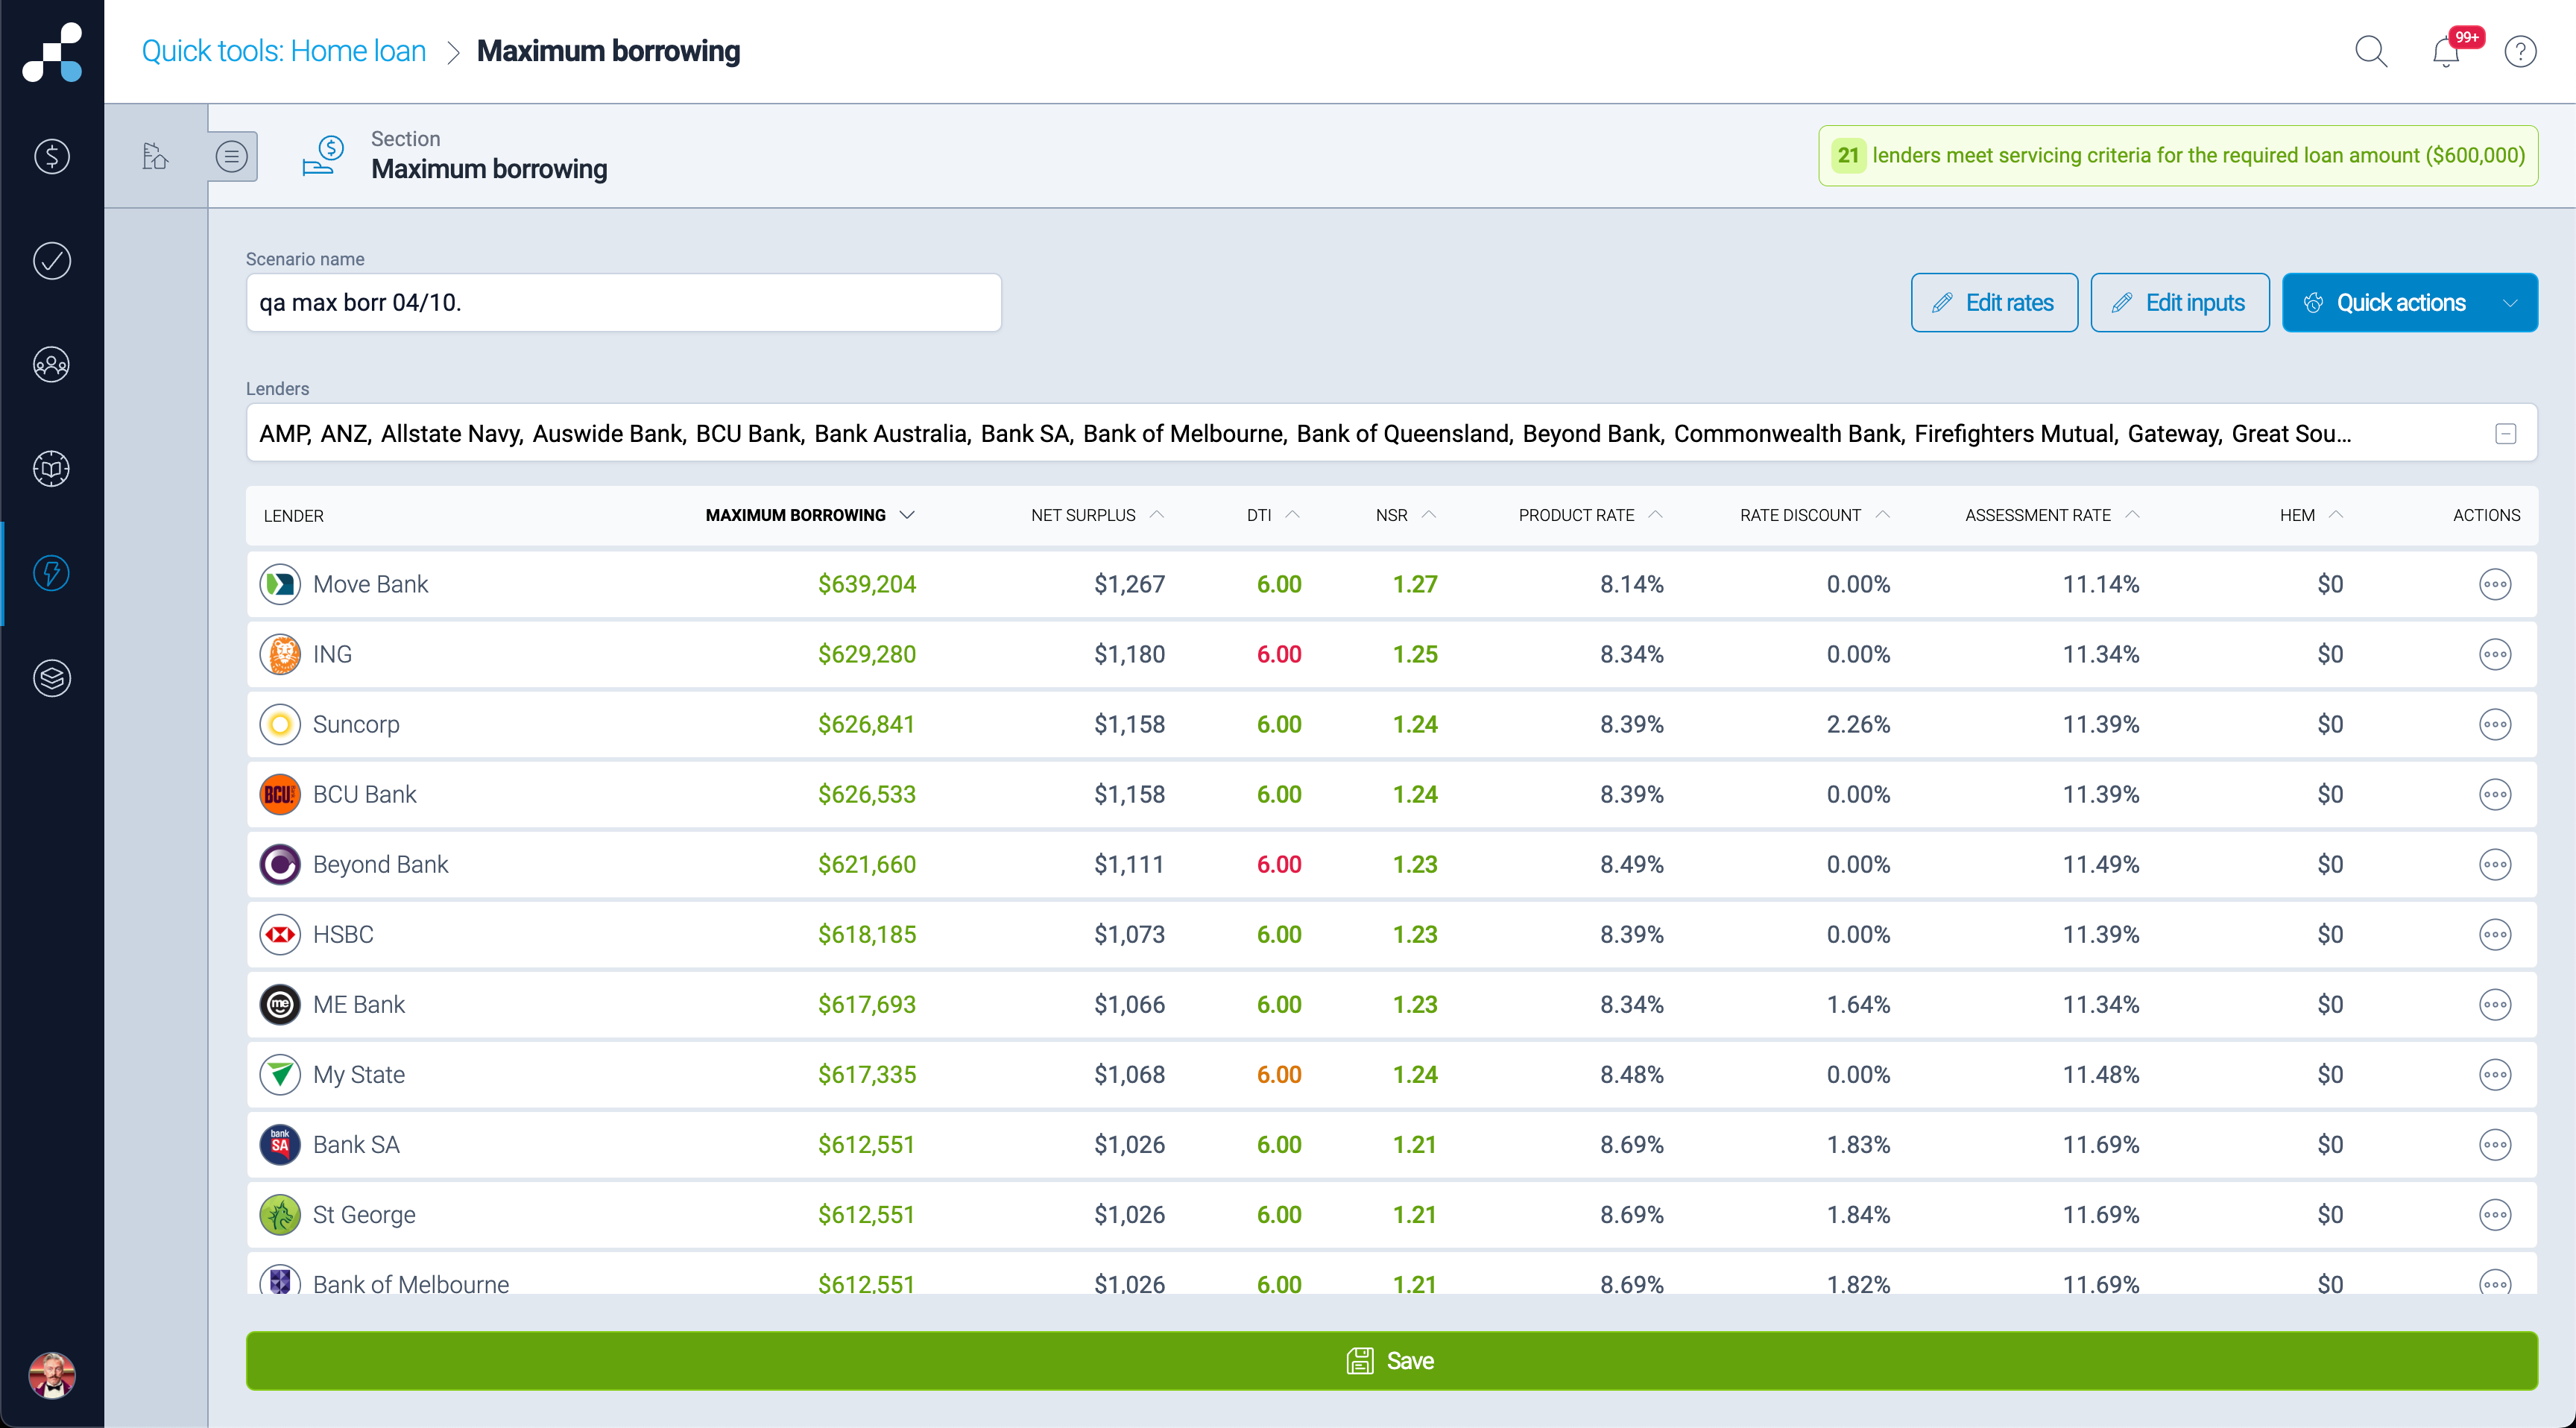Click the Edit inputs button
This screenshot has width=2576, height=1428.
point(2180,302)
